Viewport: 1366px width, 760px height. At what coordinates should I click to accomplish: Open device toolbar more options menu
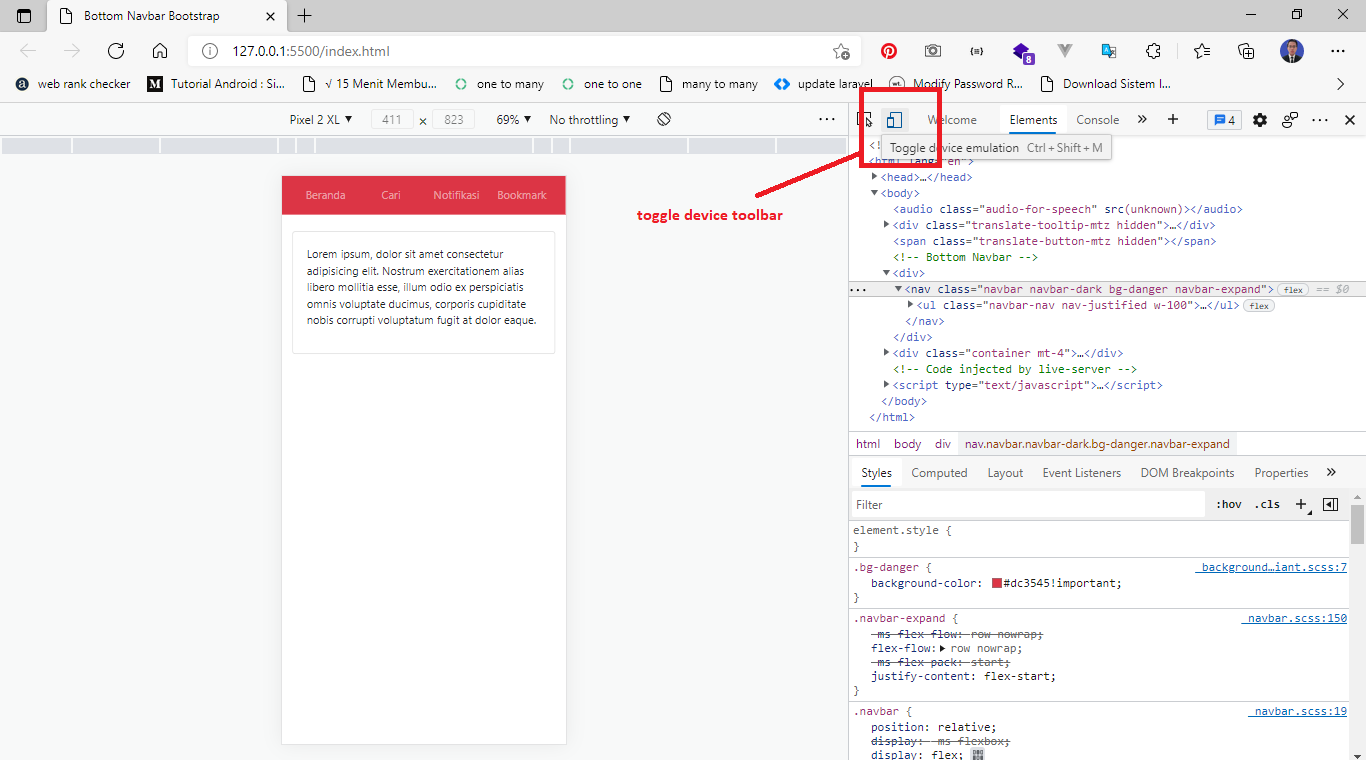[x=826, y=119]
